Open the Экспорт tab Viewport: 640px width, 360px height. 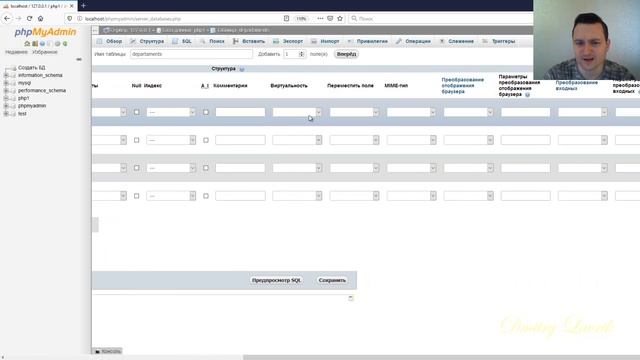(x=288, y=41)
